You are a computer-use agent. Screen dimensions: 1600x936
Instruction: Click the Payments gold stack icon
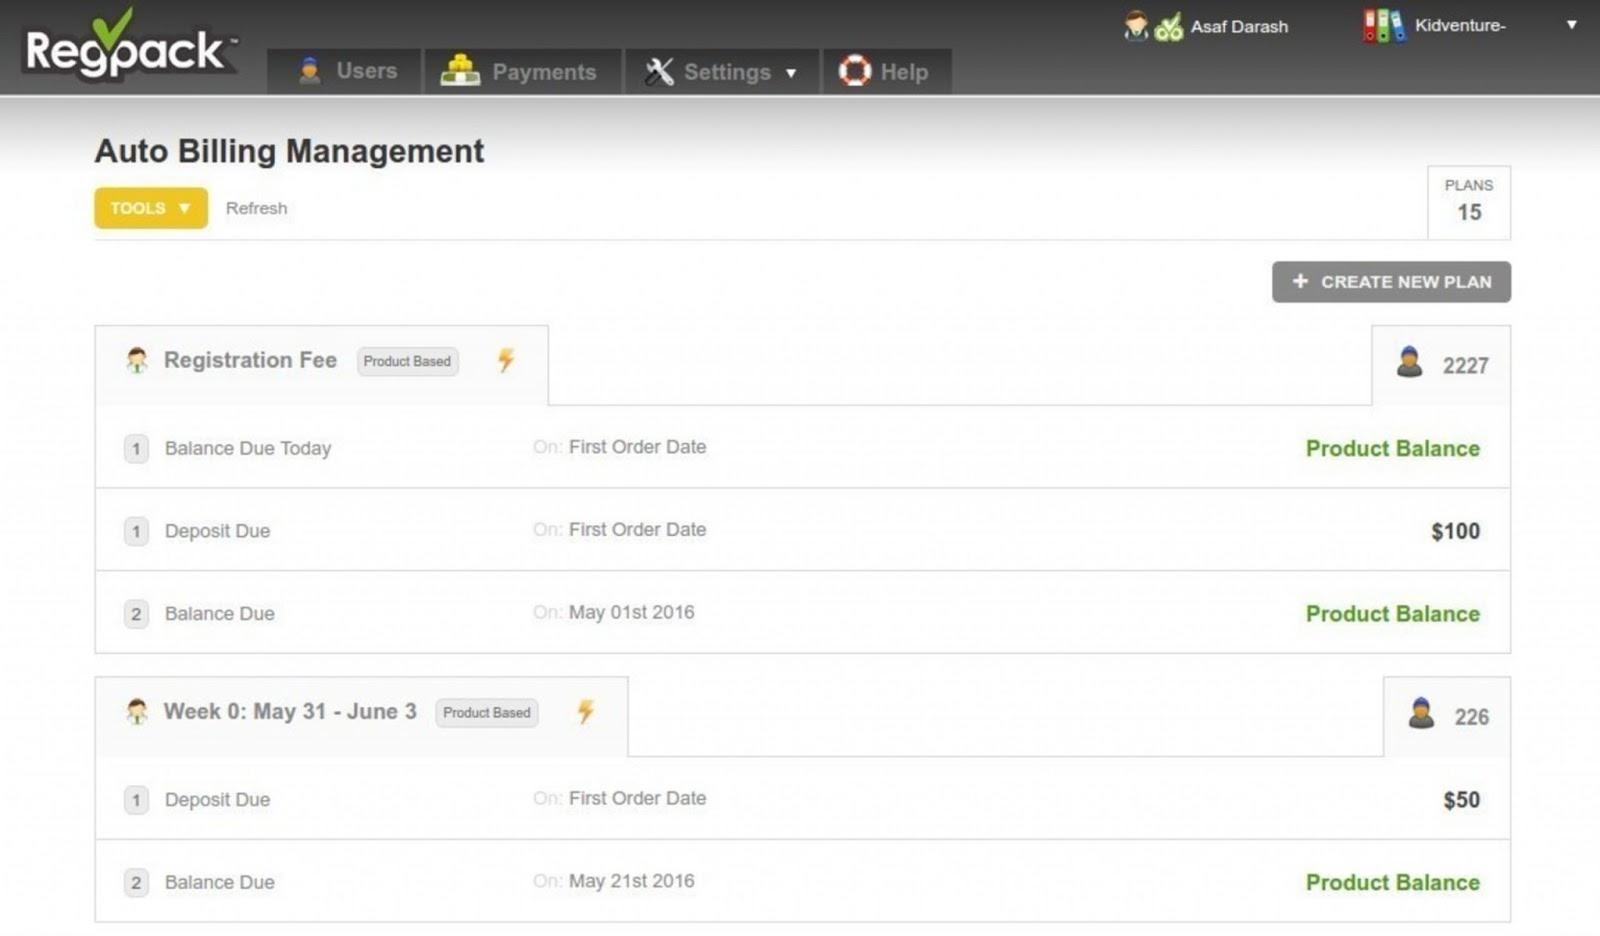pyautogui.click(x=460, y=71)
